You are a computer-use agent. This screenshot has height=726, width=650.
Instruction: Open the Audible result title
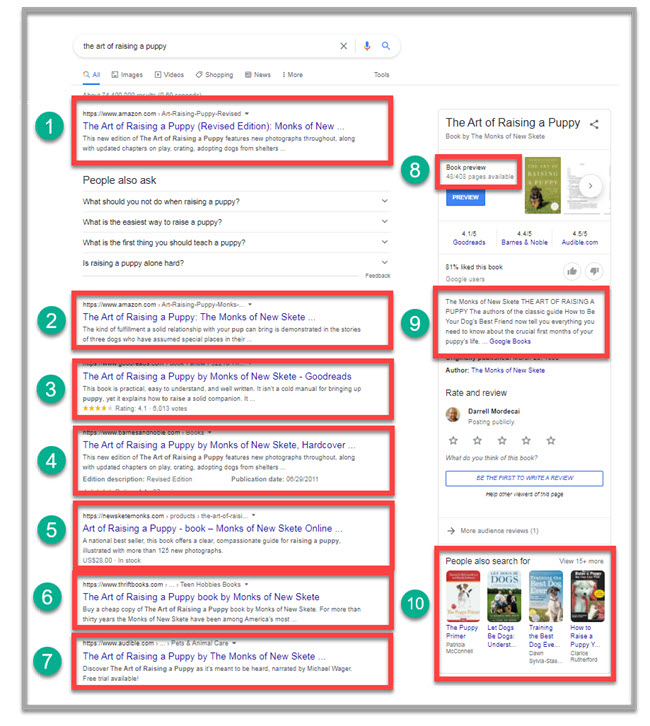coord(204,656)
